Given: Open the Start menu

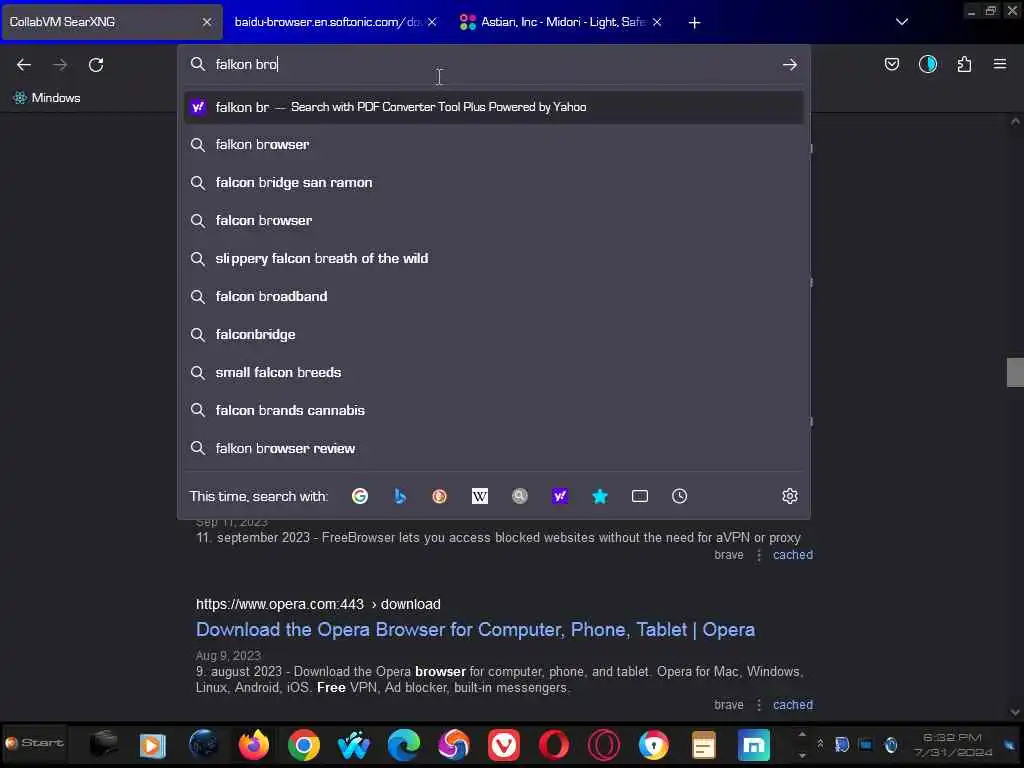Looking at the screenshot, I should pyautogui.click(x=35, y=743).
